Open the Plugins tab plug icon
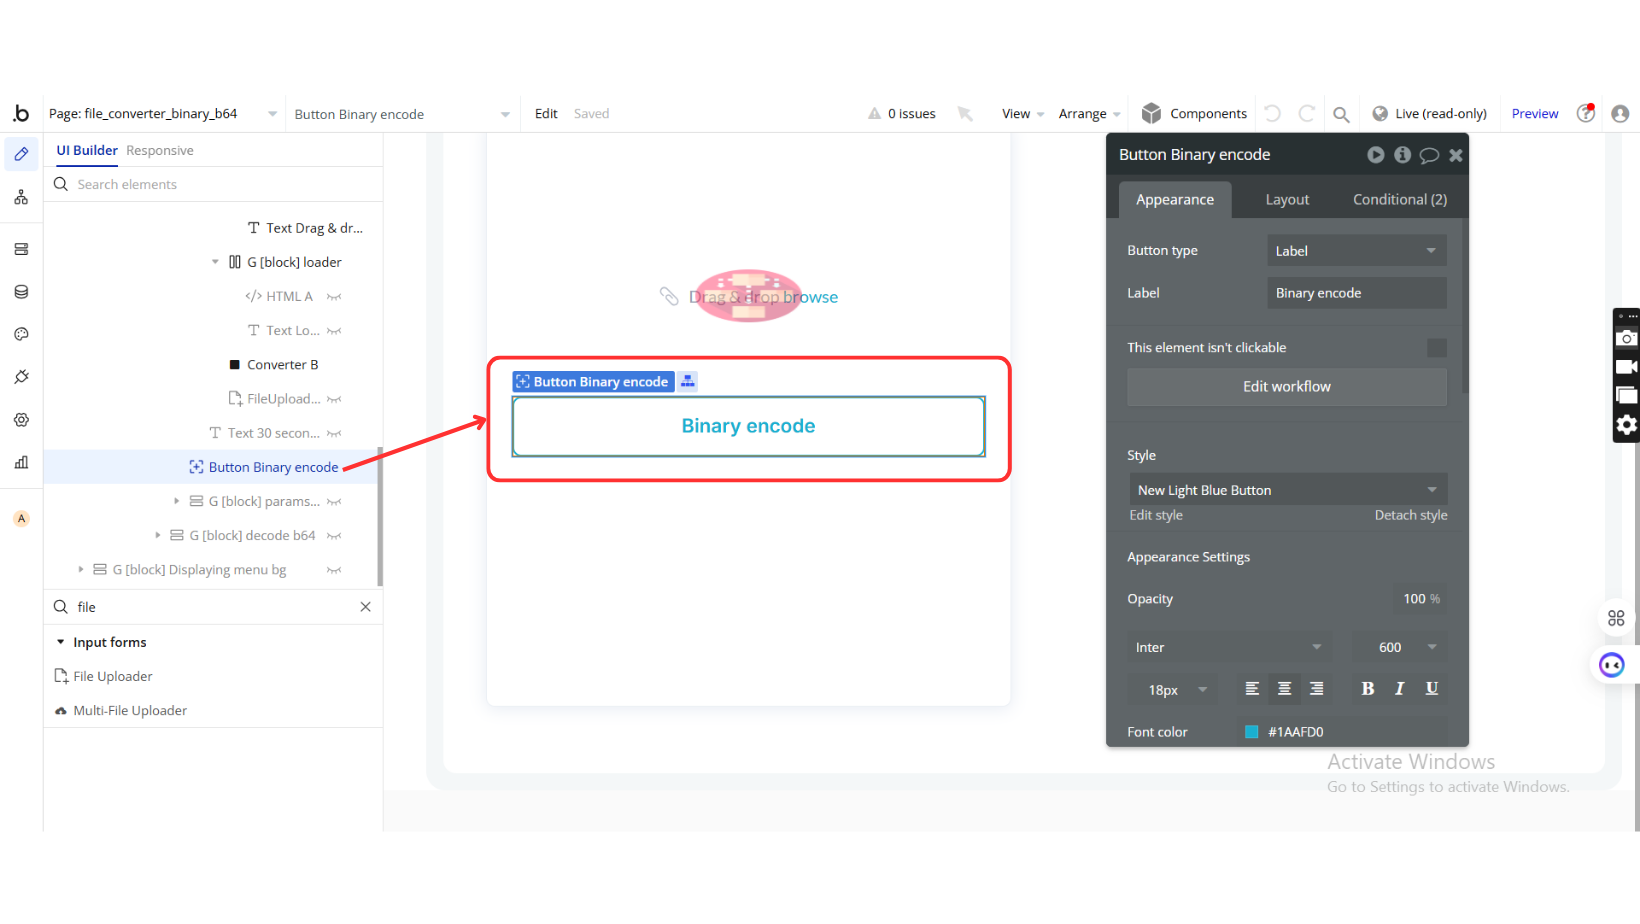The height and width of the screenshot is (924, 1640). click(x=21, y=377)
